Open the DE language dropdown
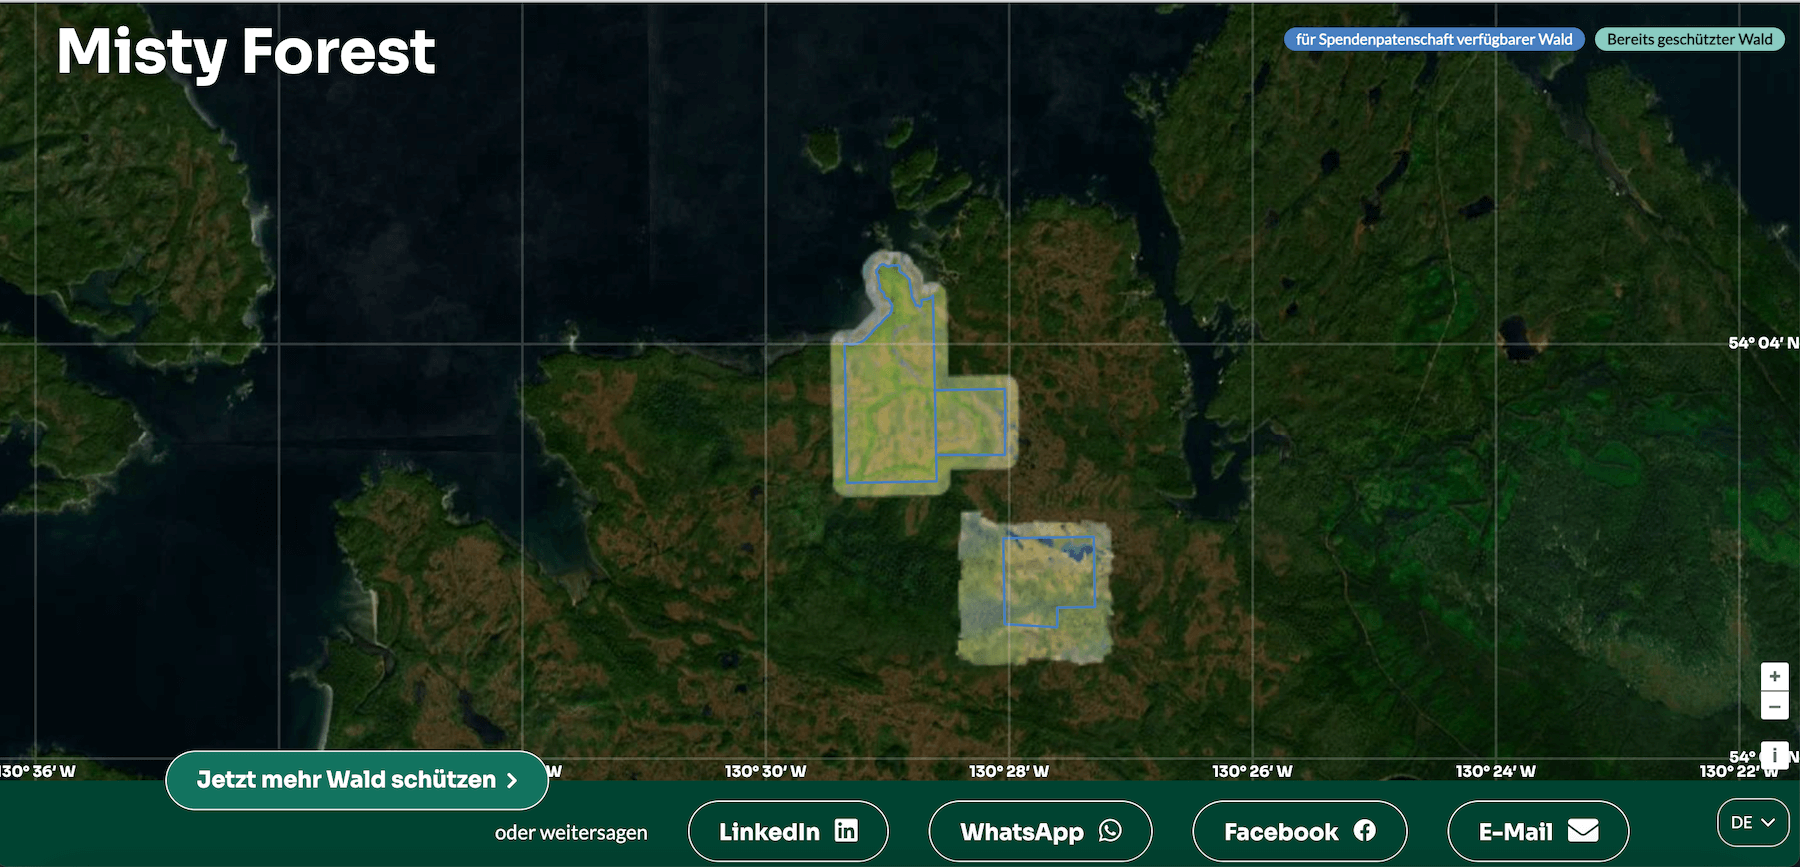 tap(1752, 822)
